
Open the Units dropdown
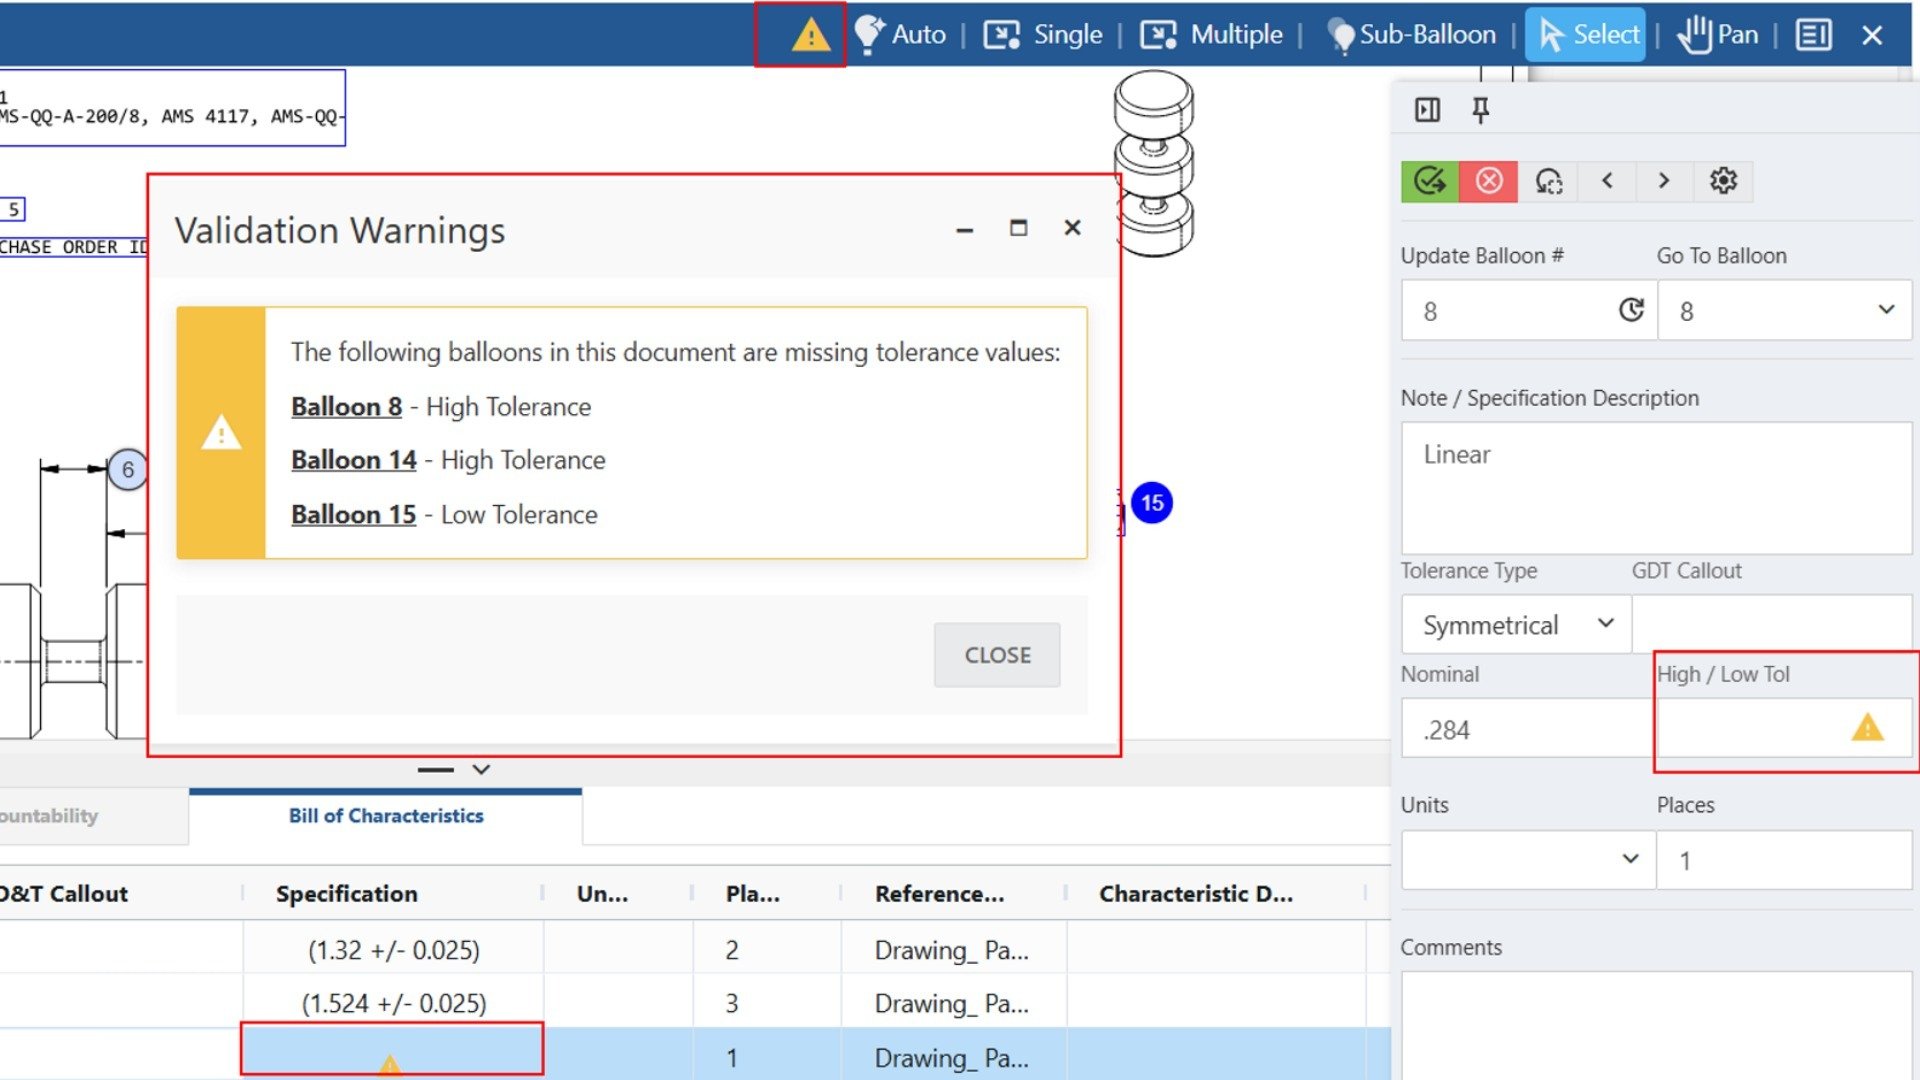pyautogui.click(x=1527, y=860)
